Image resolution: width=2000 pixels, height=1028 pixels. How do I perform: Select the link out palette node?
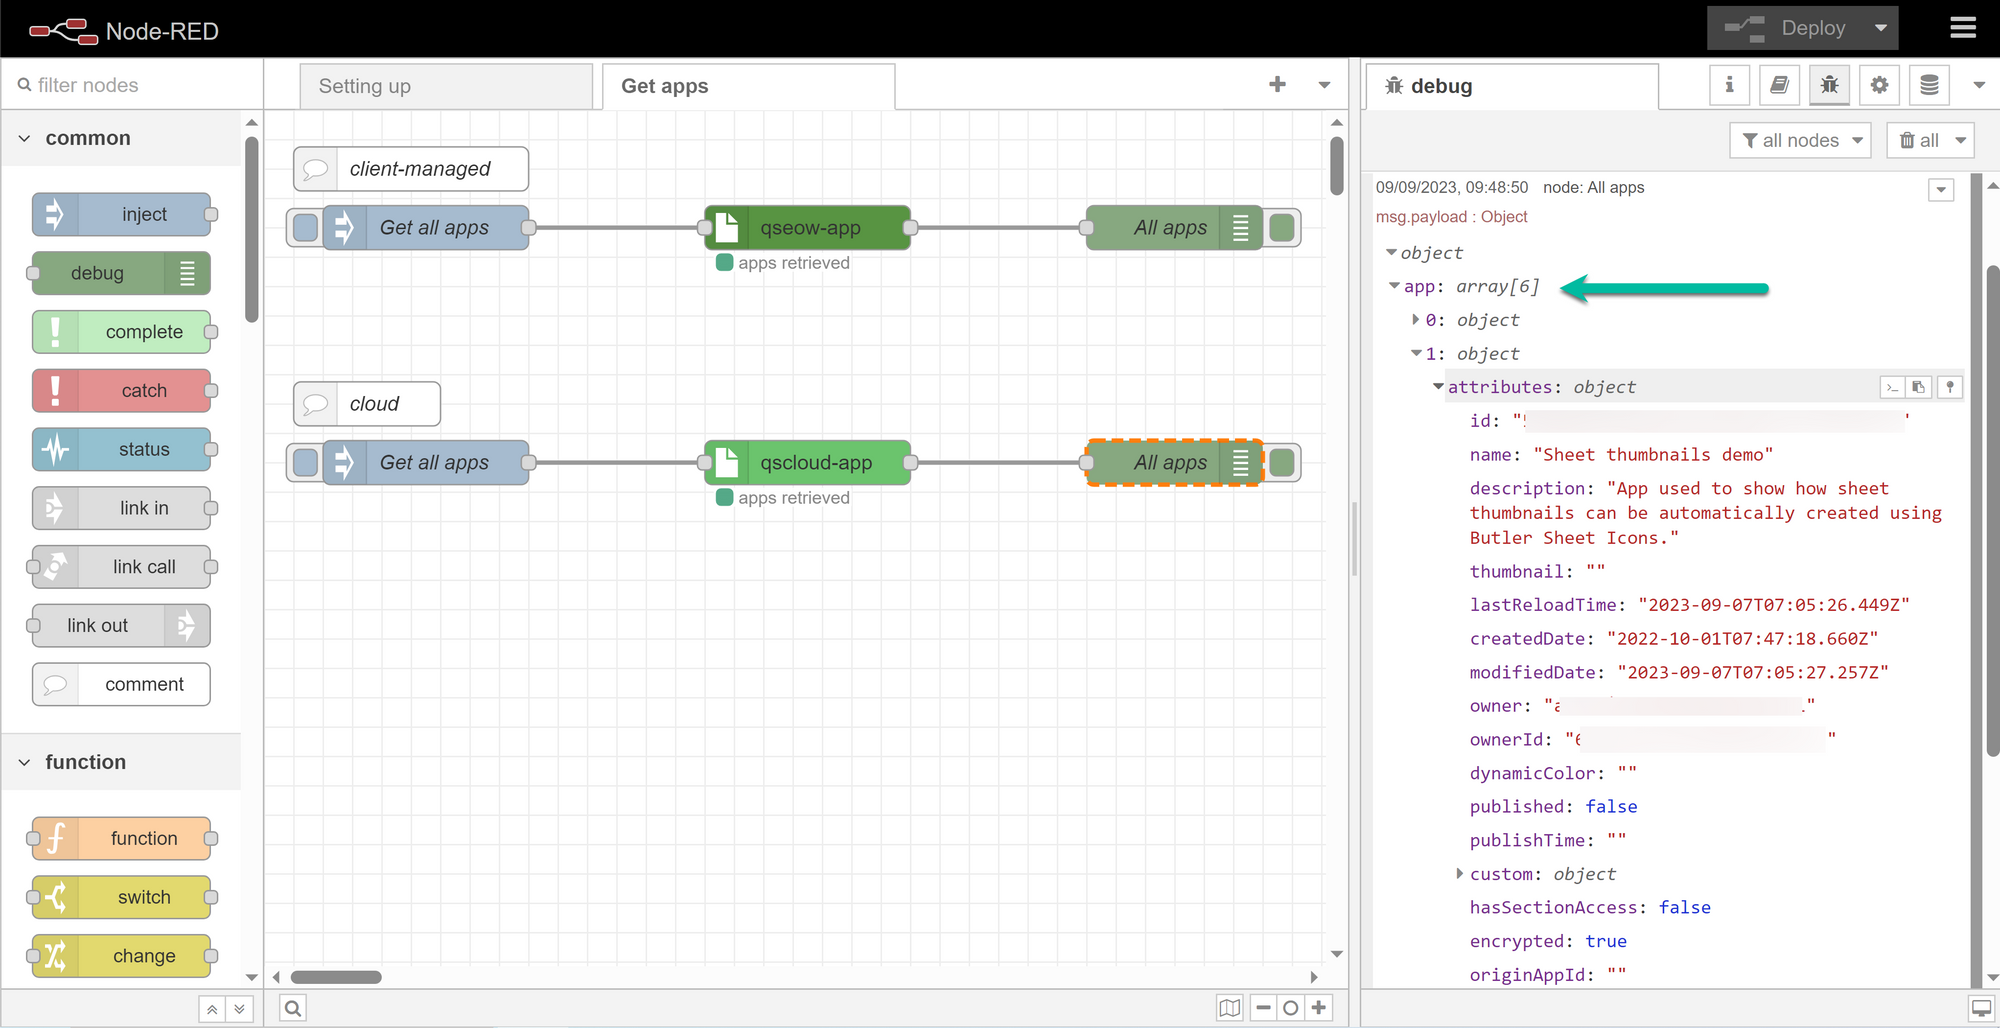(x=122, y=626)
